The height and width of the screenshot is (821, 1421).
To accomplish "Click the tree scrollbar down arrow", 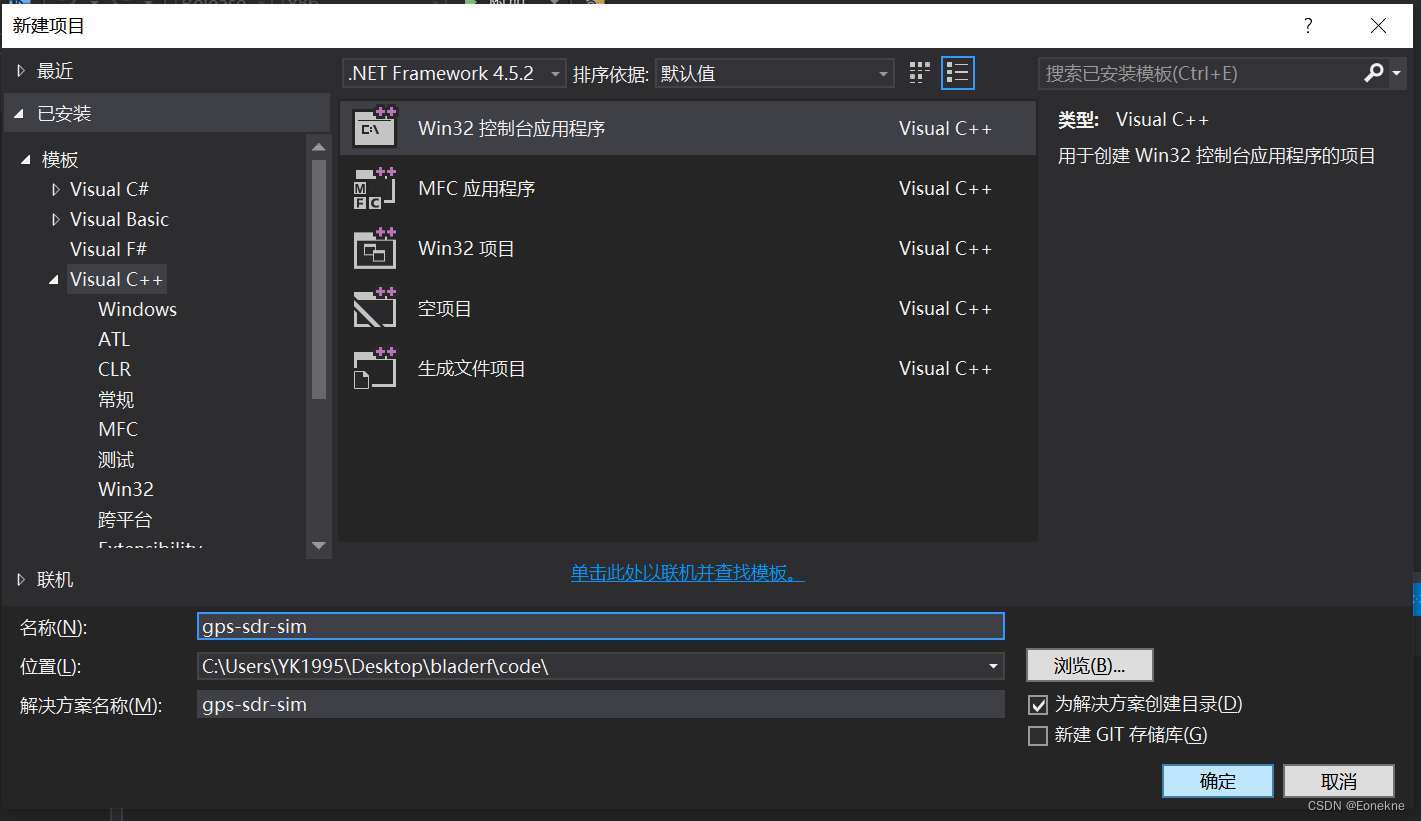I will coord(319,546).
